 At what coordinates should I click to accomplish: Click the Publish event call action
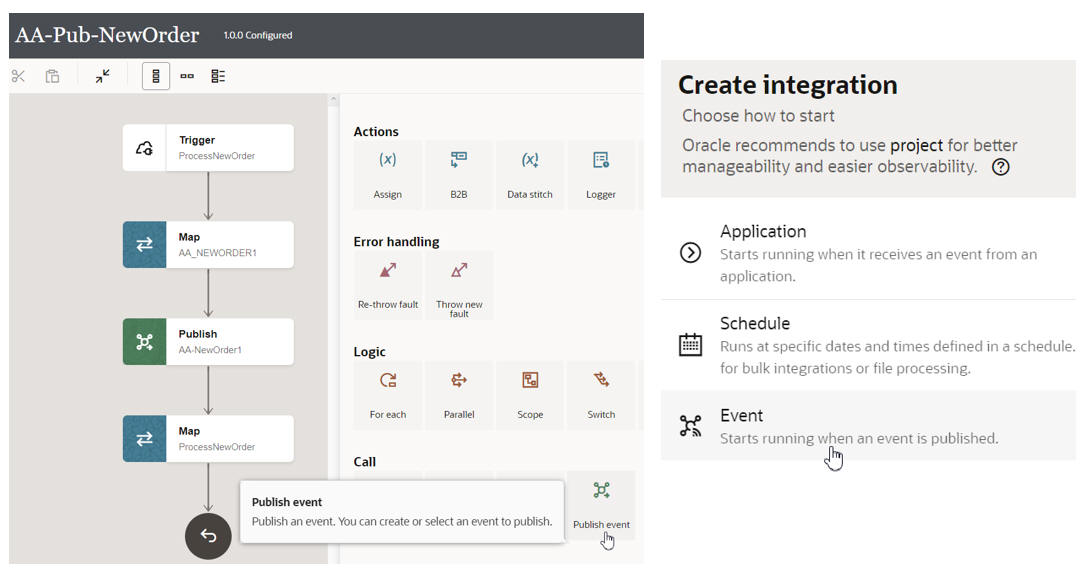601,503
